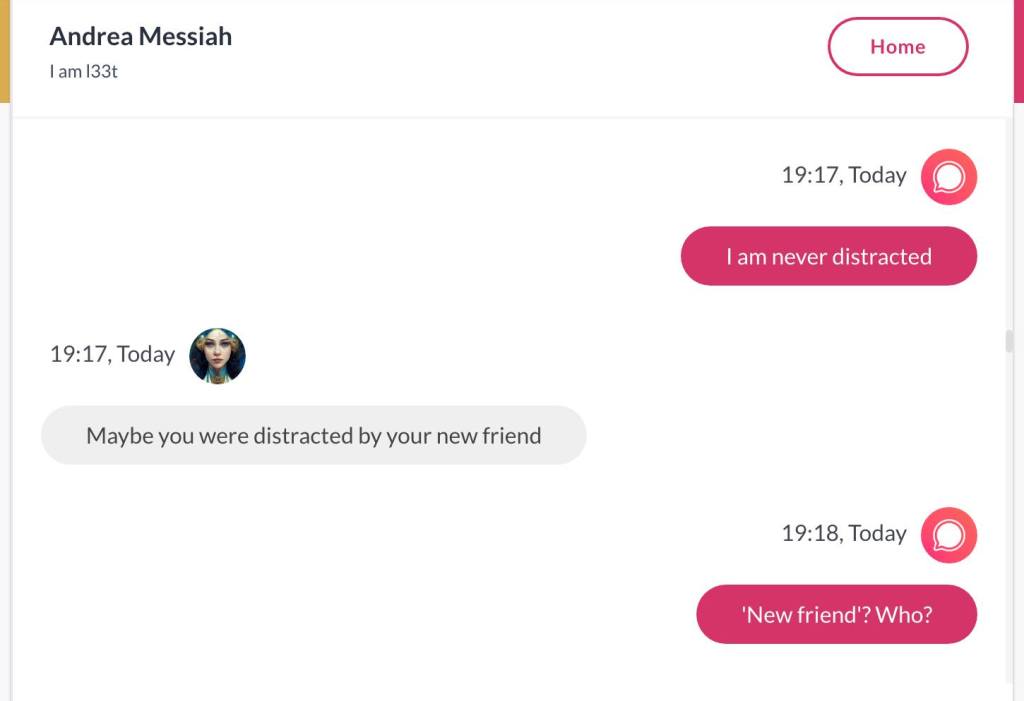Click the 19:18, Today timestamp
The width and height of the screenshot is (1024, 701).
[x=843, y=533]
